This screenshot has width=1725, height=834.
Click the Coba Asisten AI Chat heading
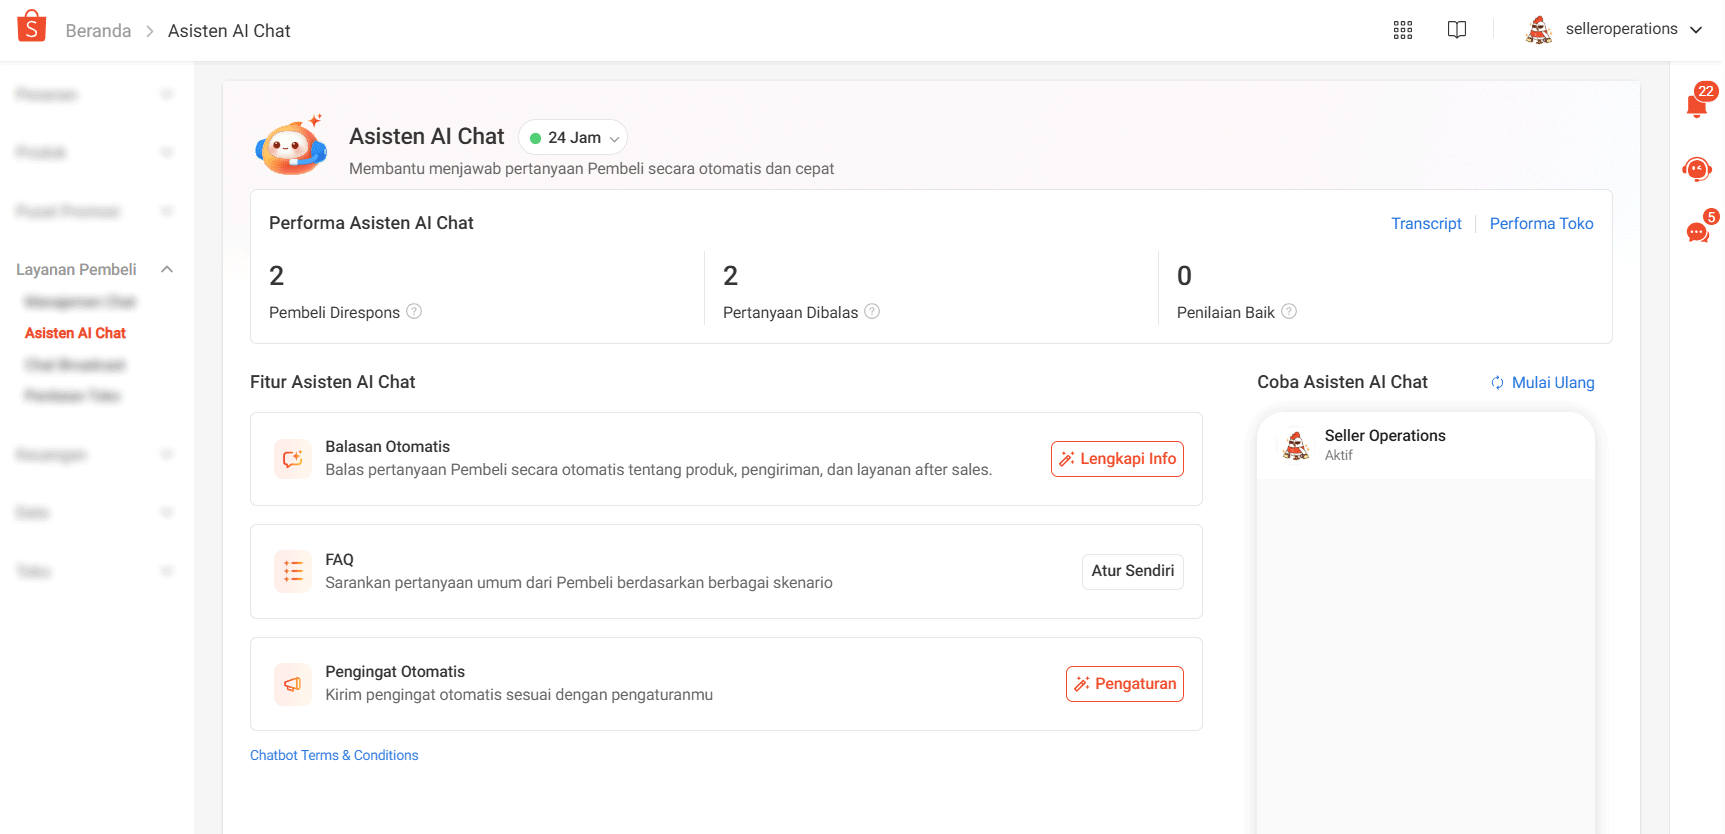tap(1342, 382)
